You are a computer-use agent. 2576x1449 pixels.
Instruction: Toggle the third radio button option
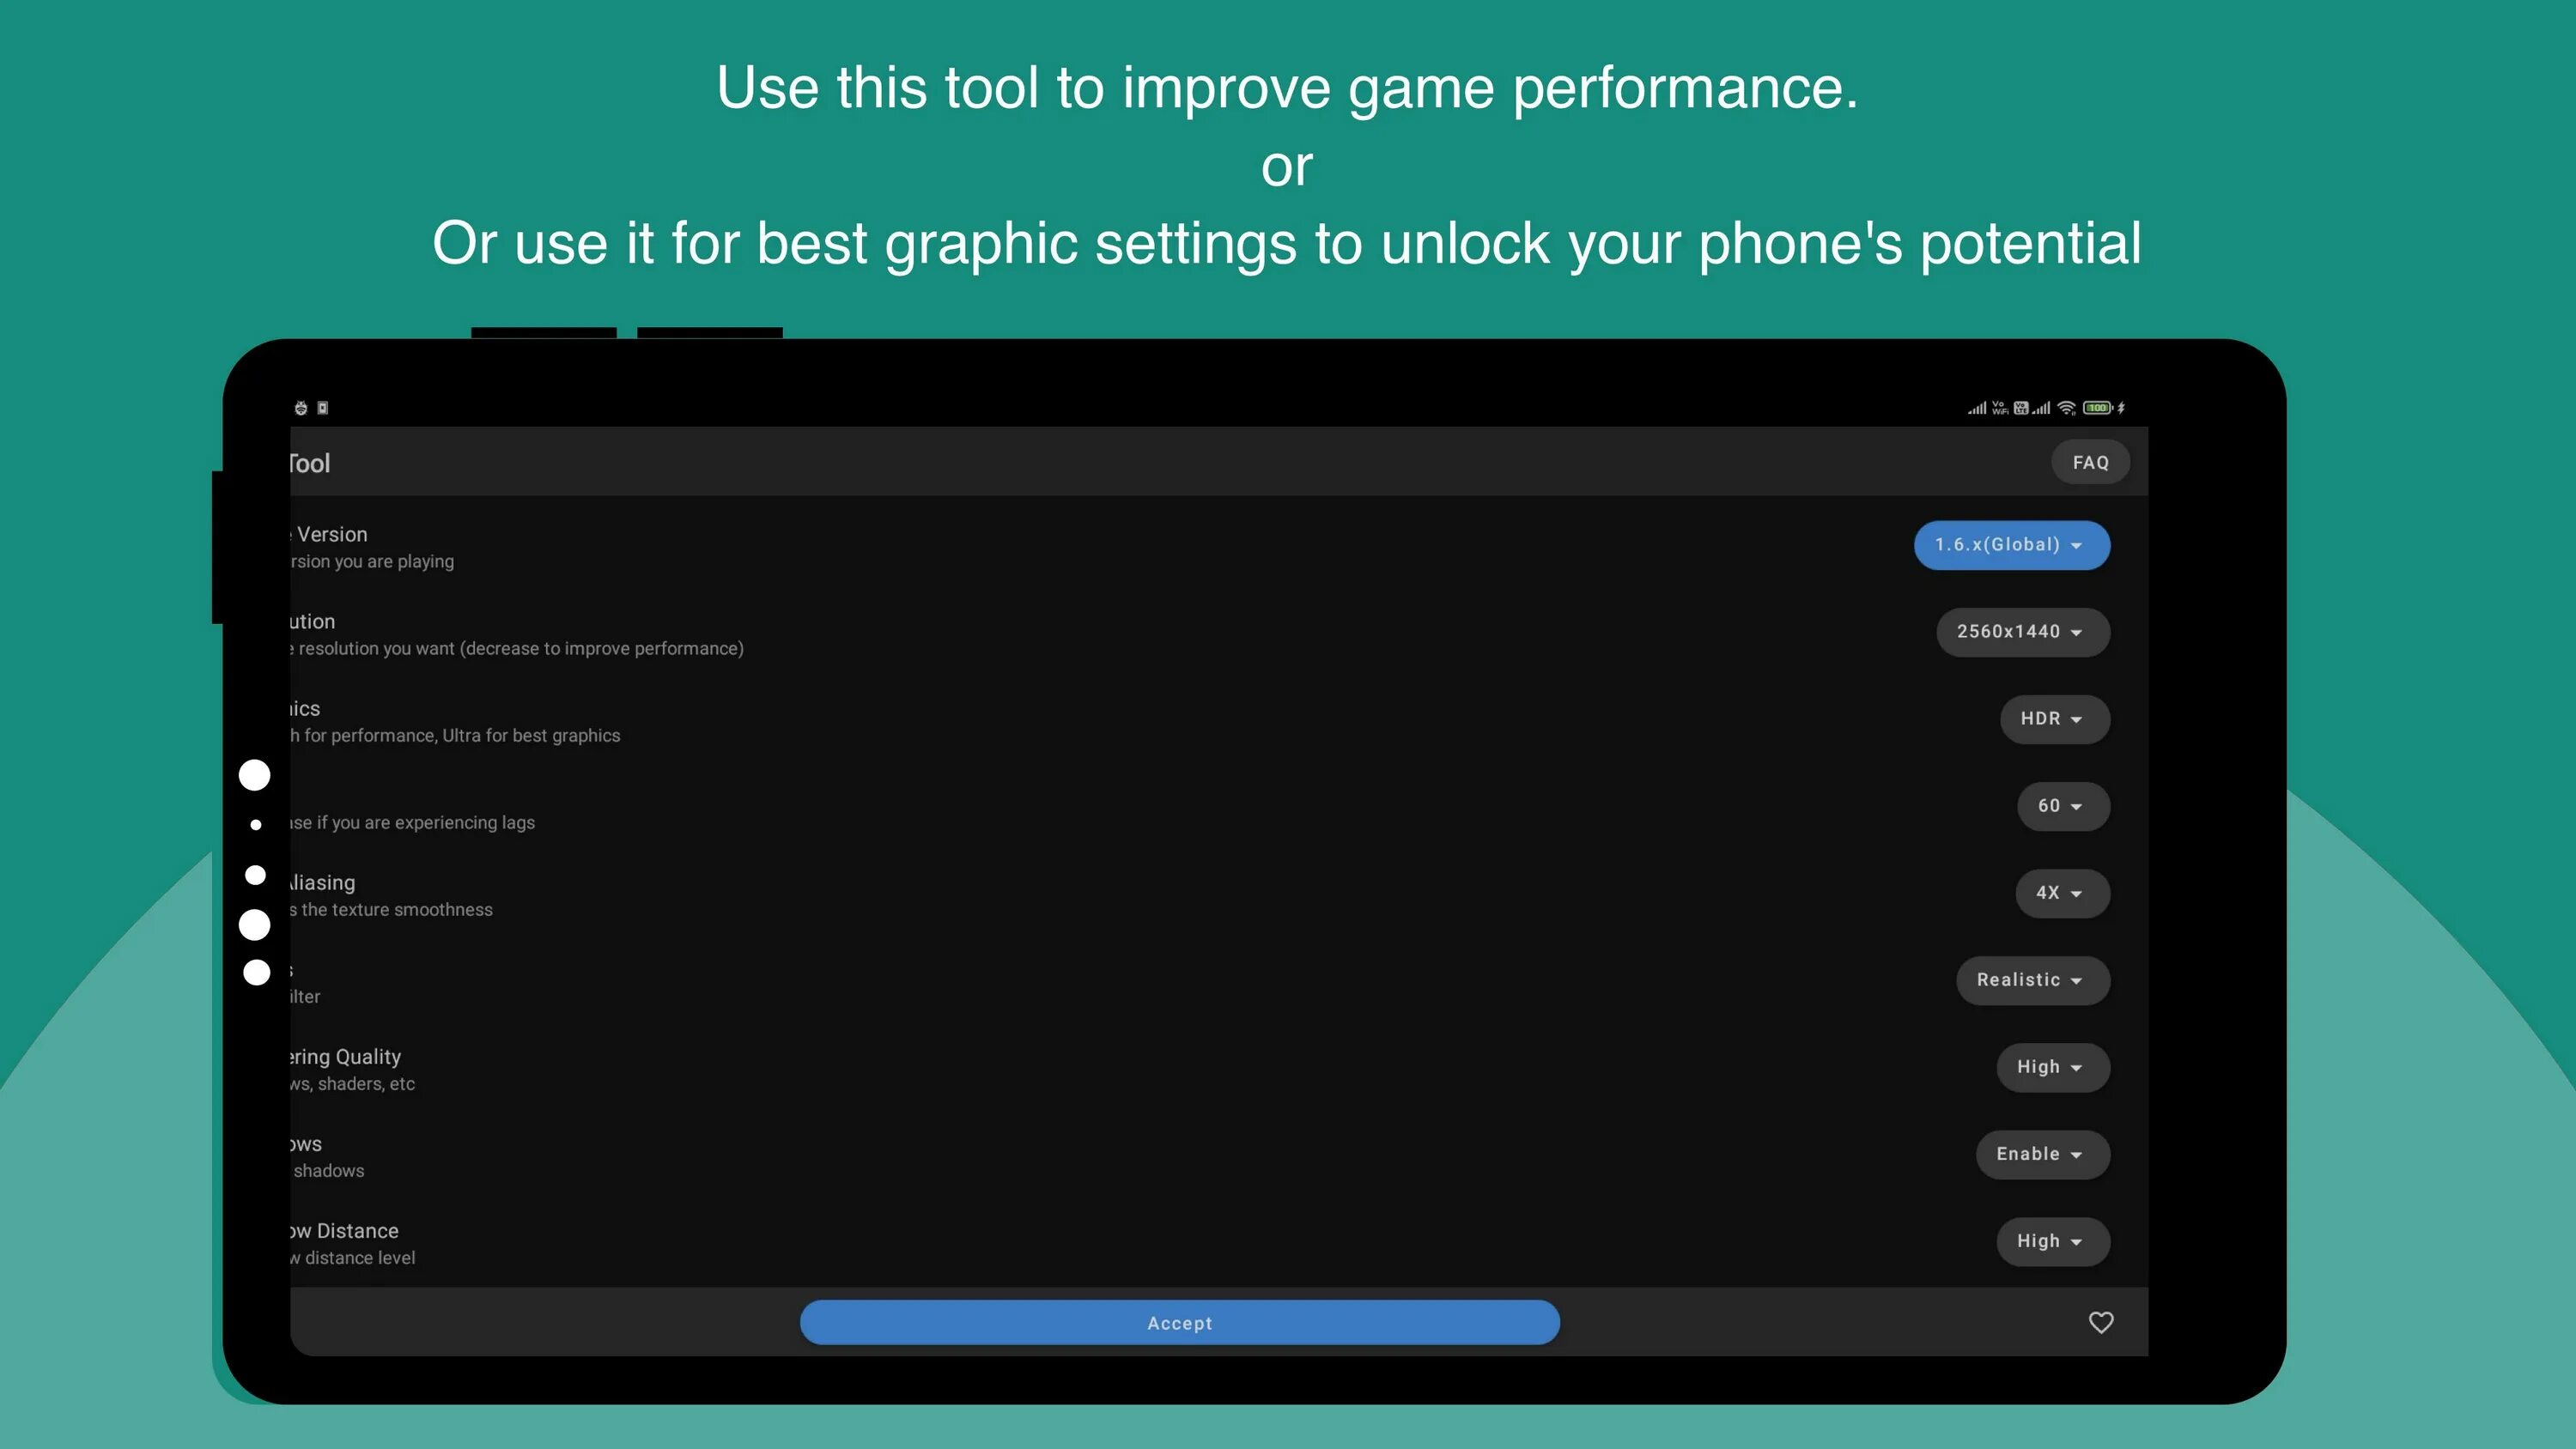(257, 876)
